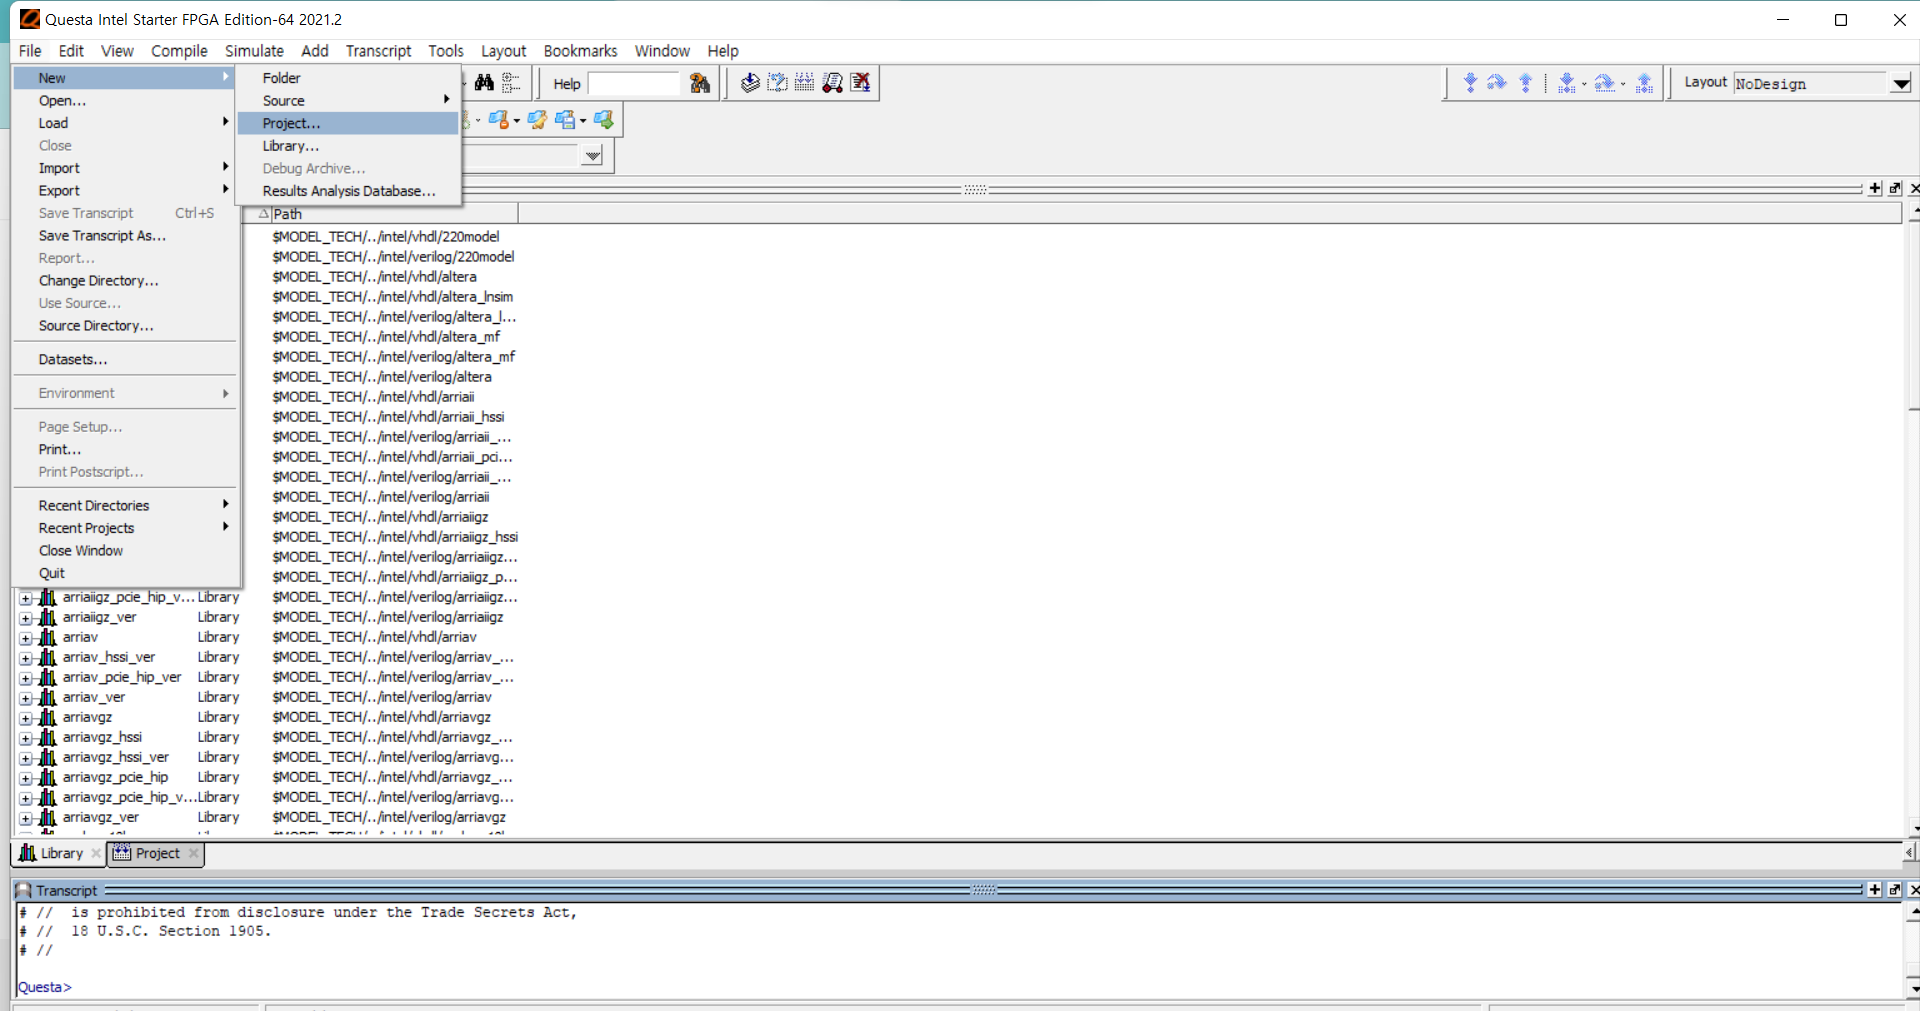Expand the arriavgz_ver library node
Screen dimensions: 1920x1011
[26, 818]
